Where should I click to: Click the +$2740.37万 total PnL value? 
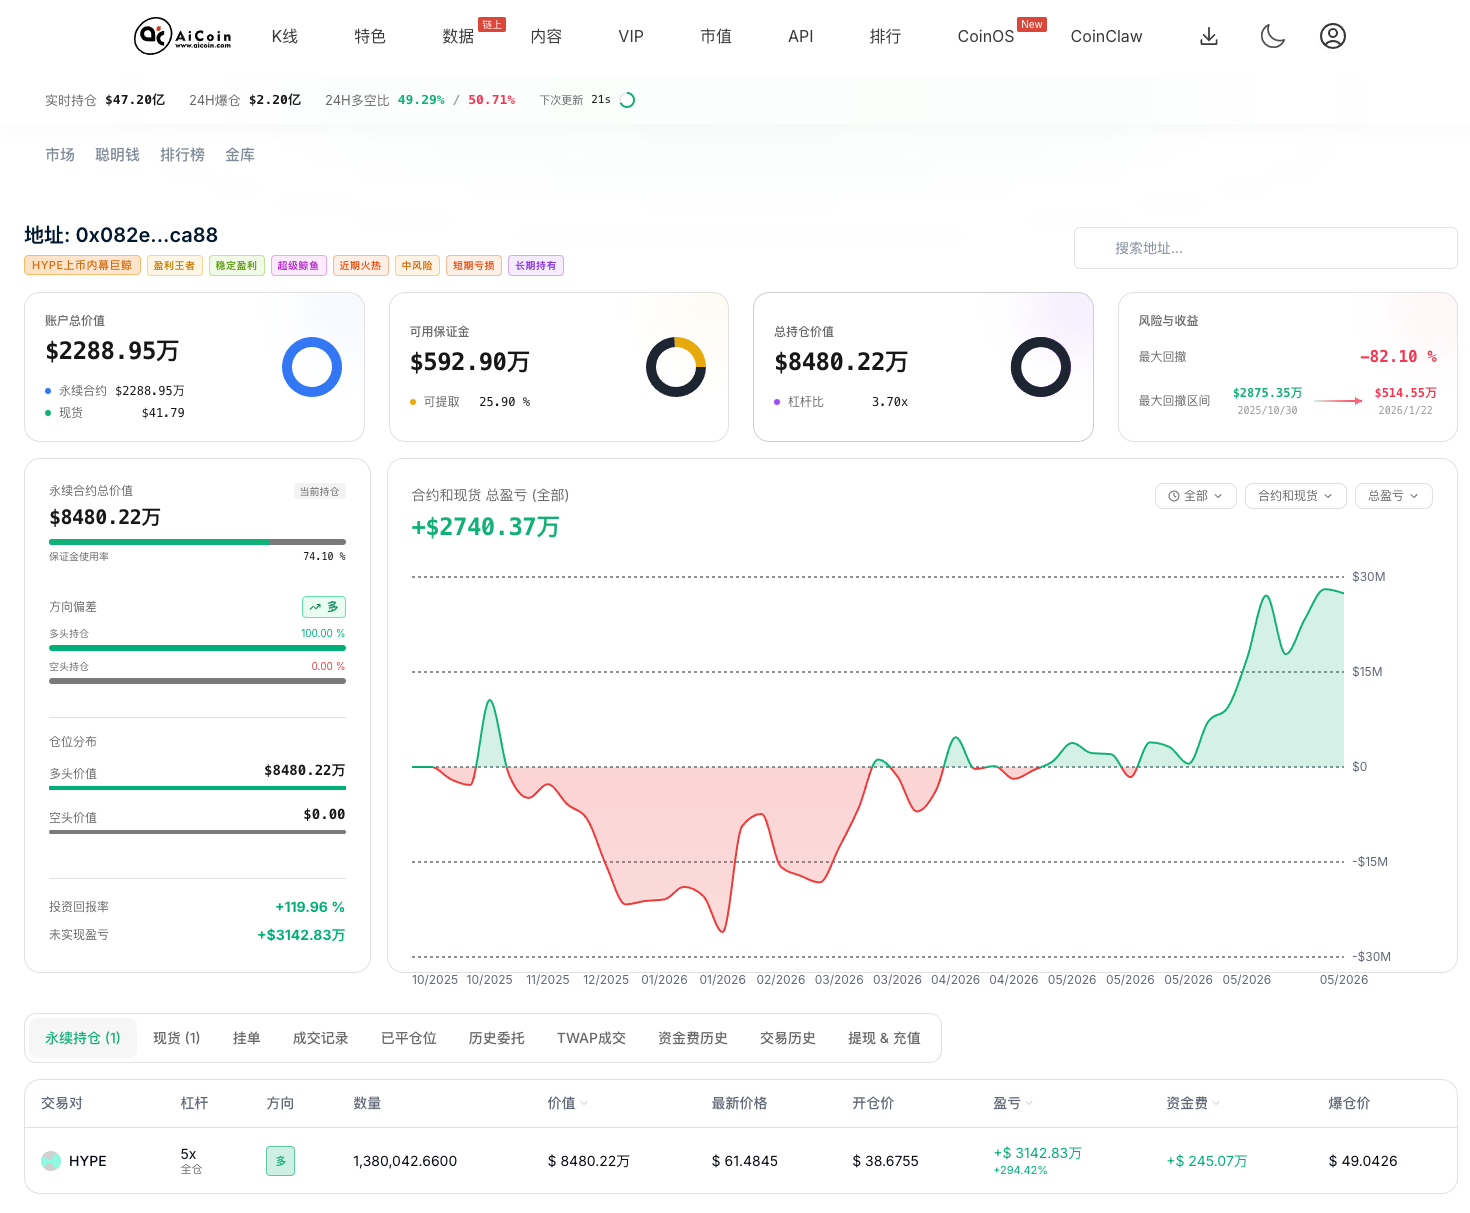tap(485, 527)
